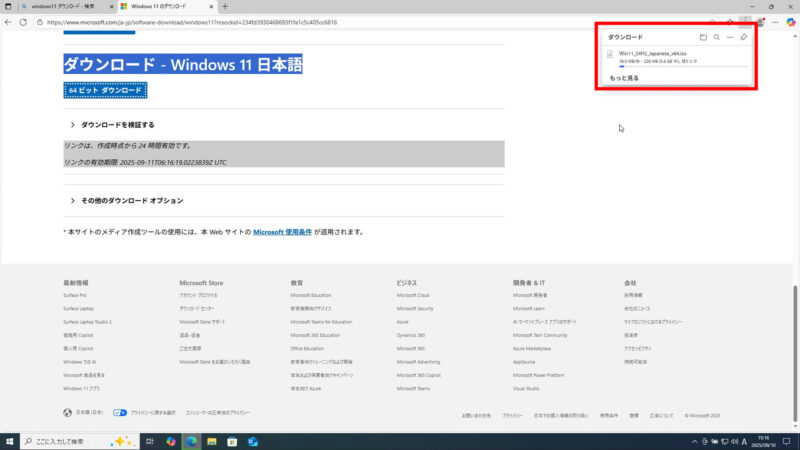Open more options in the download panel
The height and width of the screenshot is (450, 800).
click(x=729, y=37)
